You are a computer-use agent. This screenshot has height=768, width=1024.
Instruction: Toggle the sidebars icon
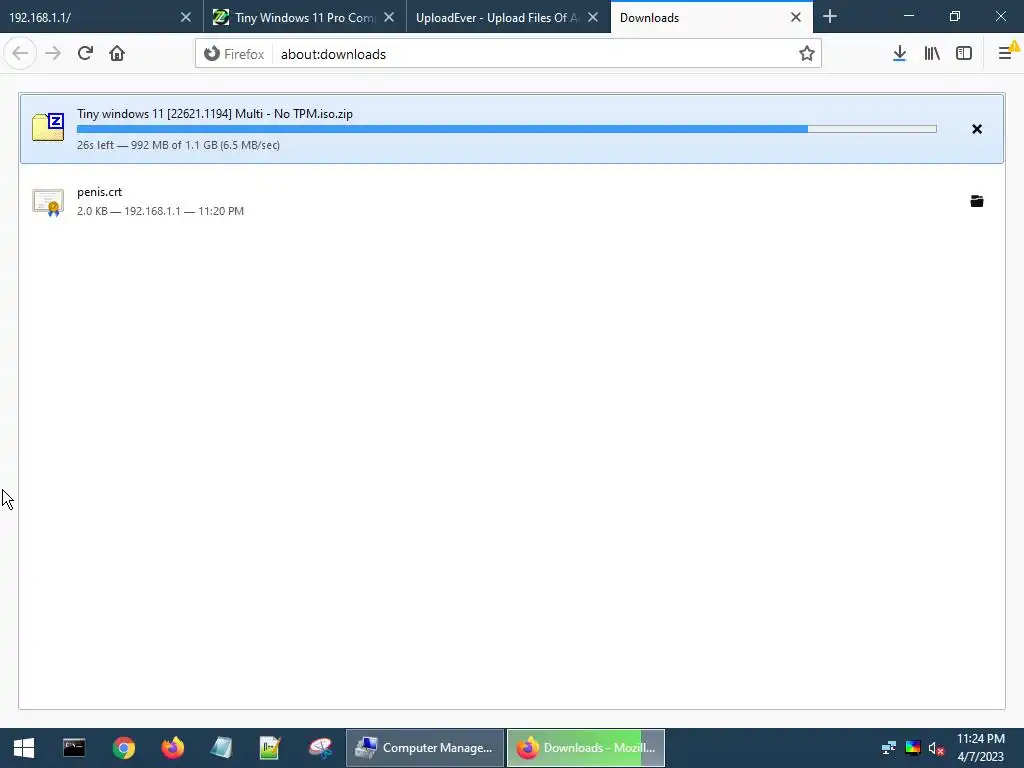[x=964, y=54]
